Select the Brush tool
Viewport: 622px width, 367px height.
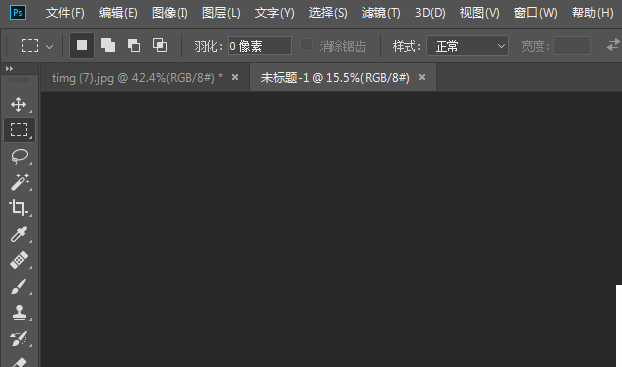[x=19, y=286]
